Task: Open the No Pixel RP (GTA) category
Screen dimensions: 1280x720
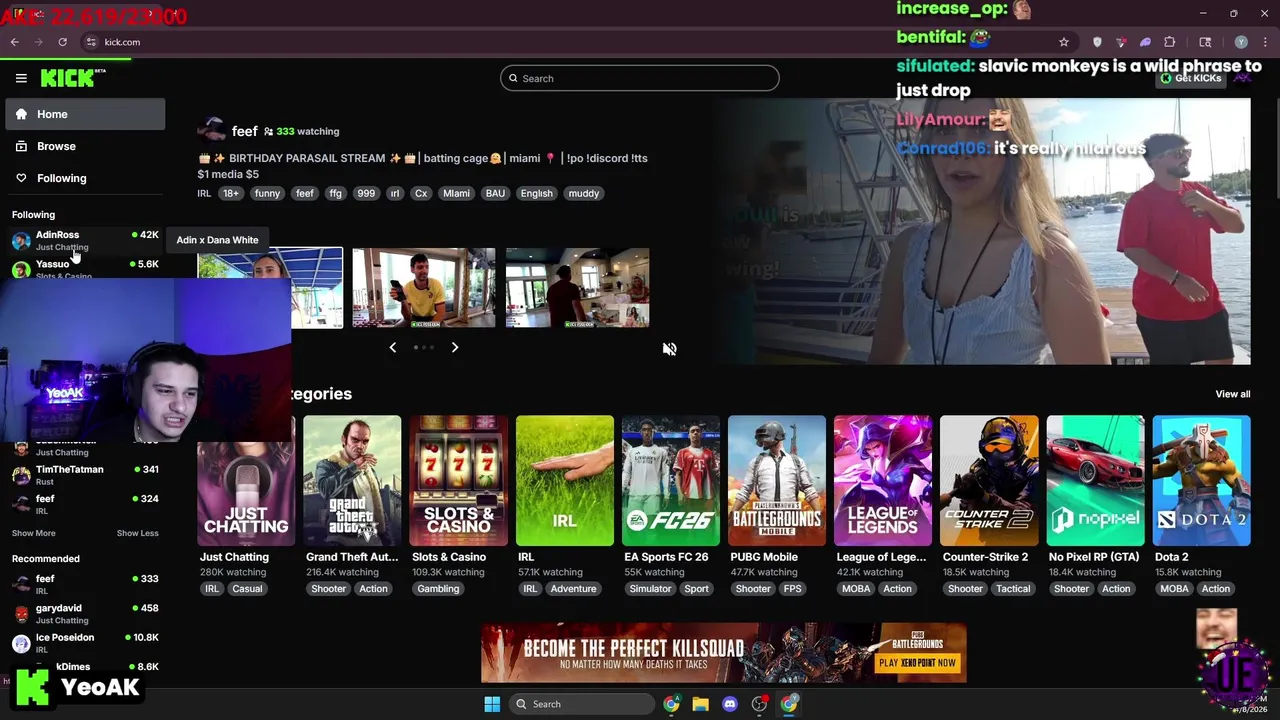Action: [x=1095, y=481]
